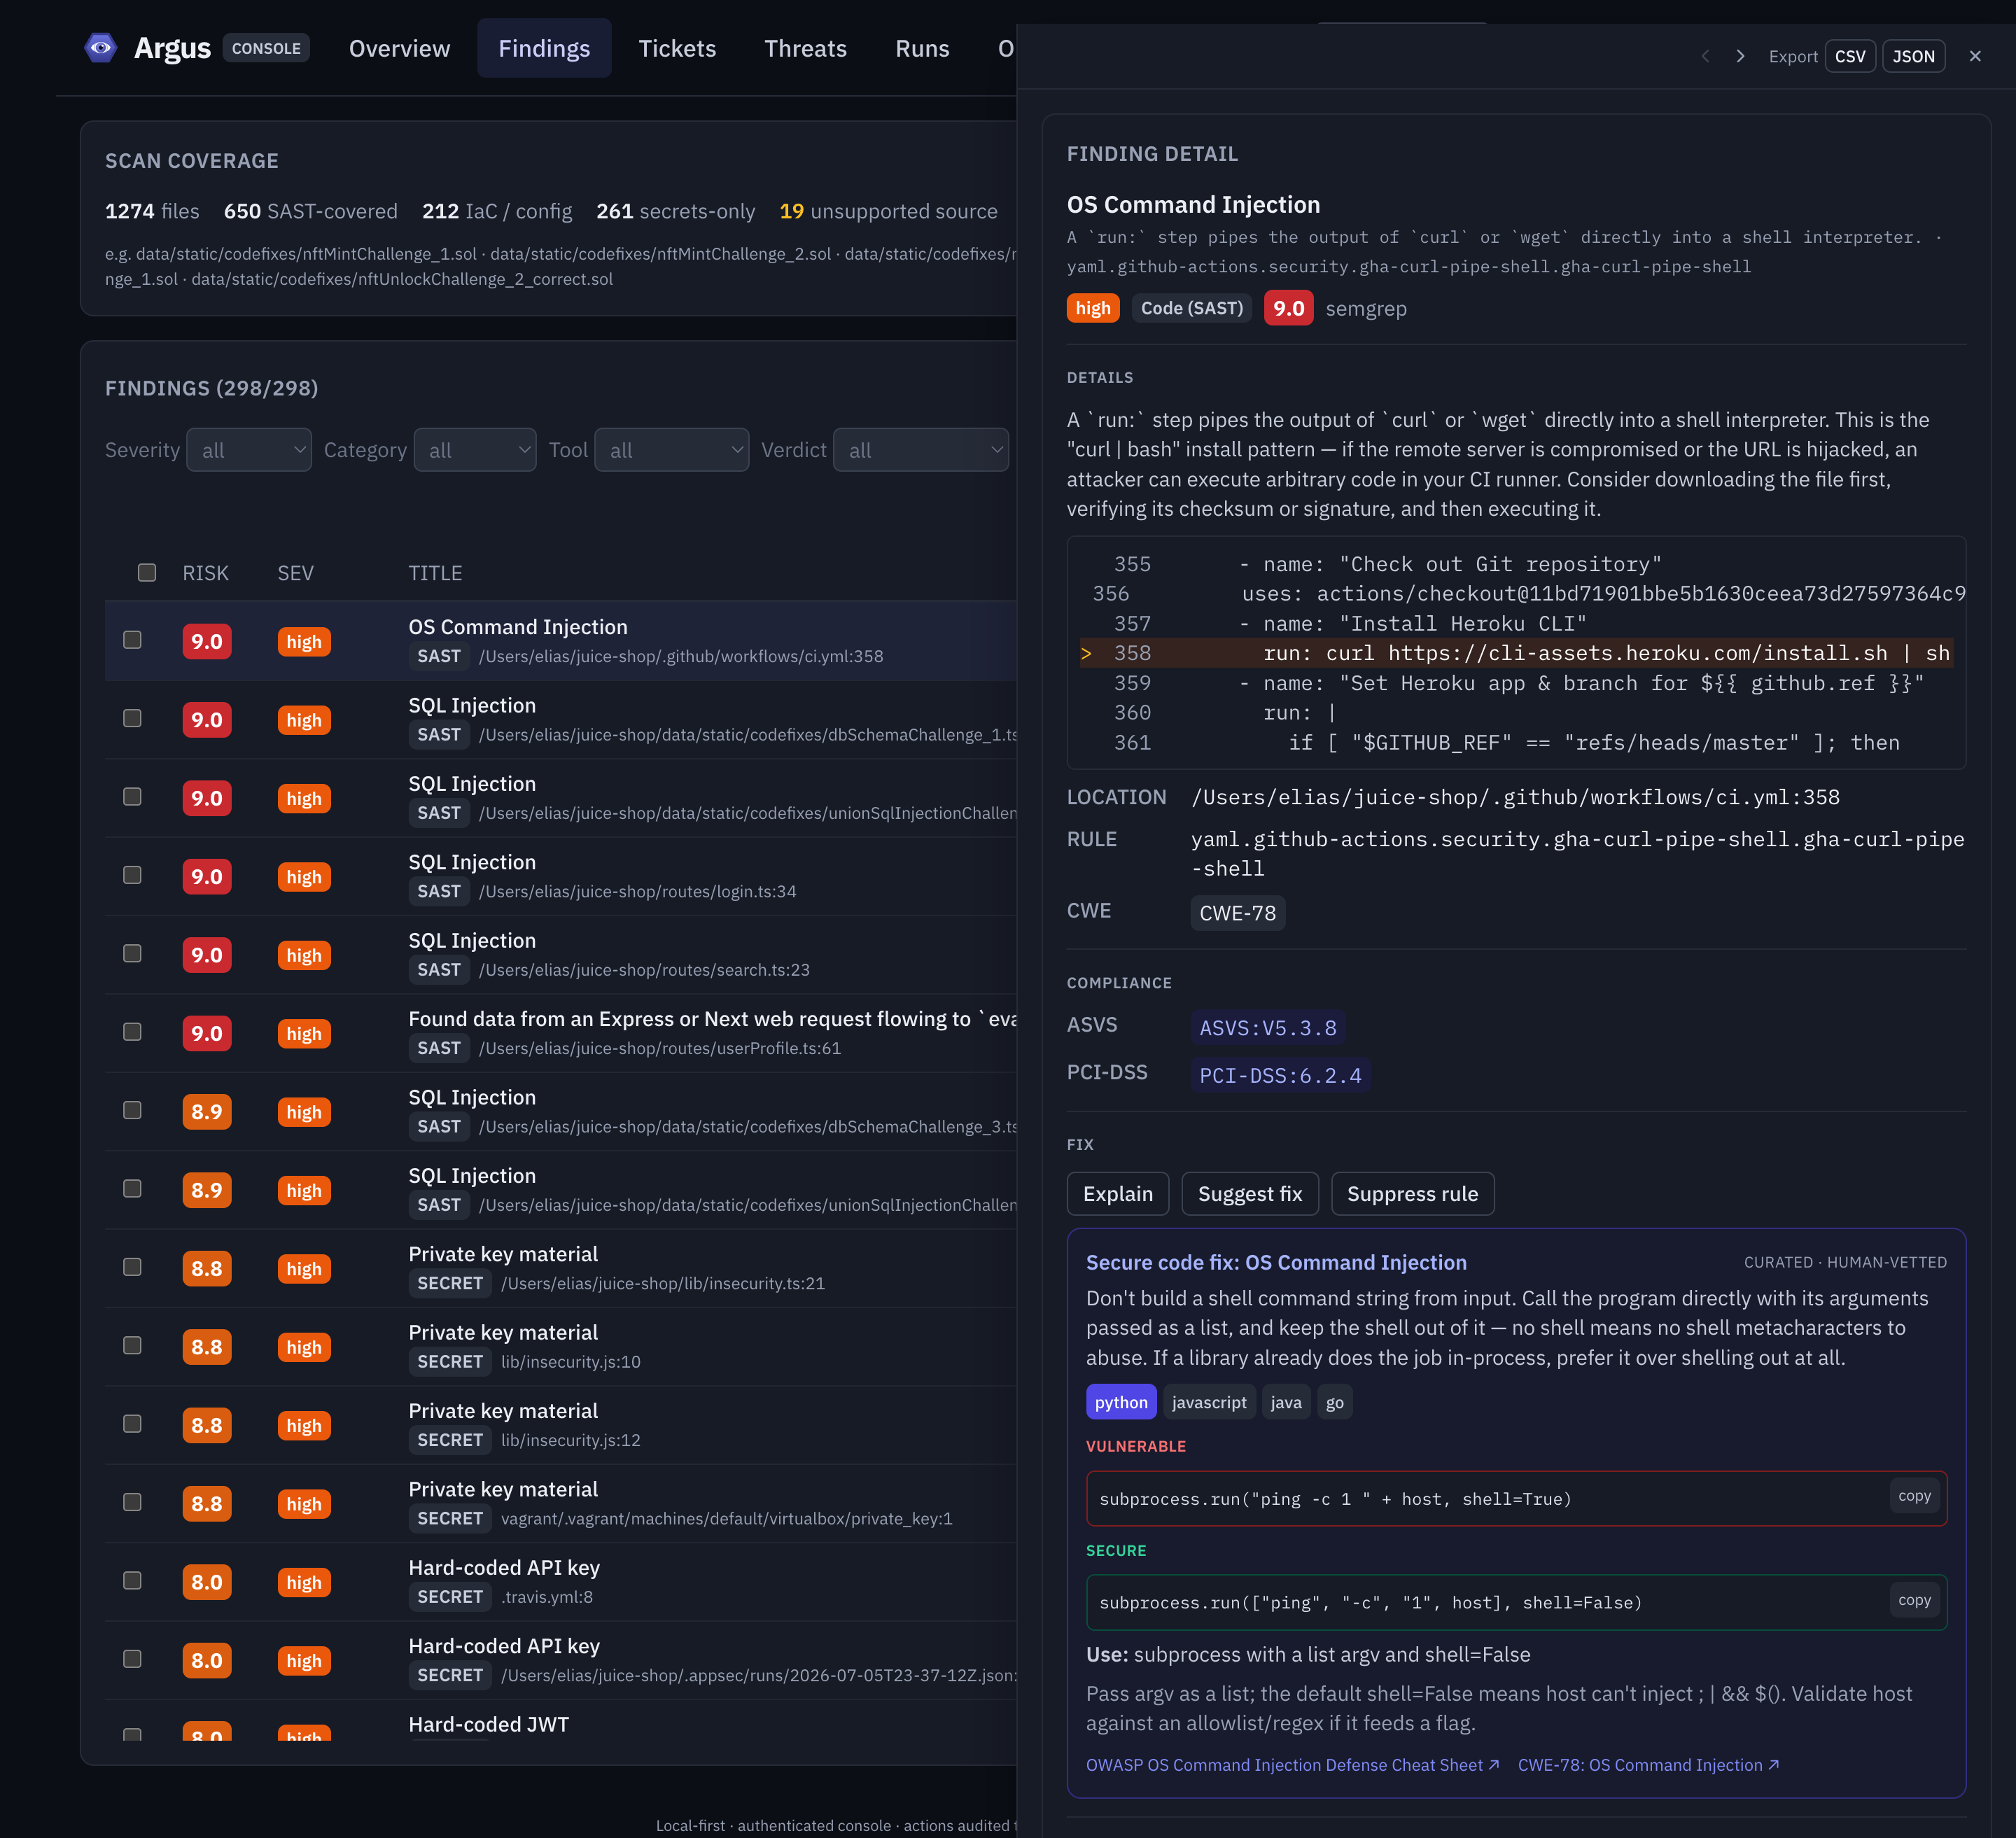Screen dimensions: 2016x1838
Task: Close the finding detail panel
Action: coord(1975,56)
